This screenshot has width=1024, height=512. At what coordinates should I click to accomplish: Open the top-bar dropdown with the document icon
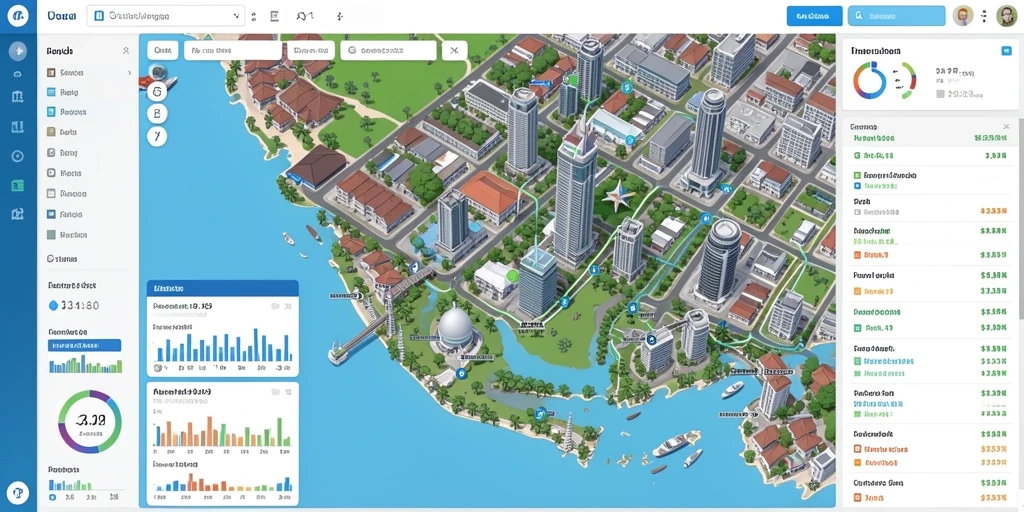click(166, 16)
